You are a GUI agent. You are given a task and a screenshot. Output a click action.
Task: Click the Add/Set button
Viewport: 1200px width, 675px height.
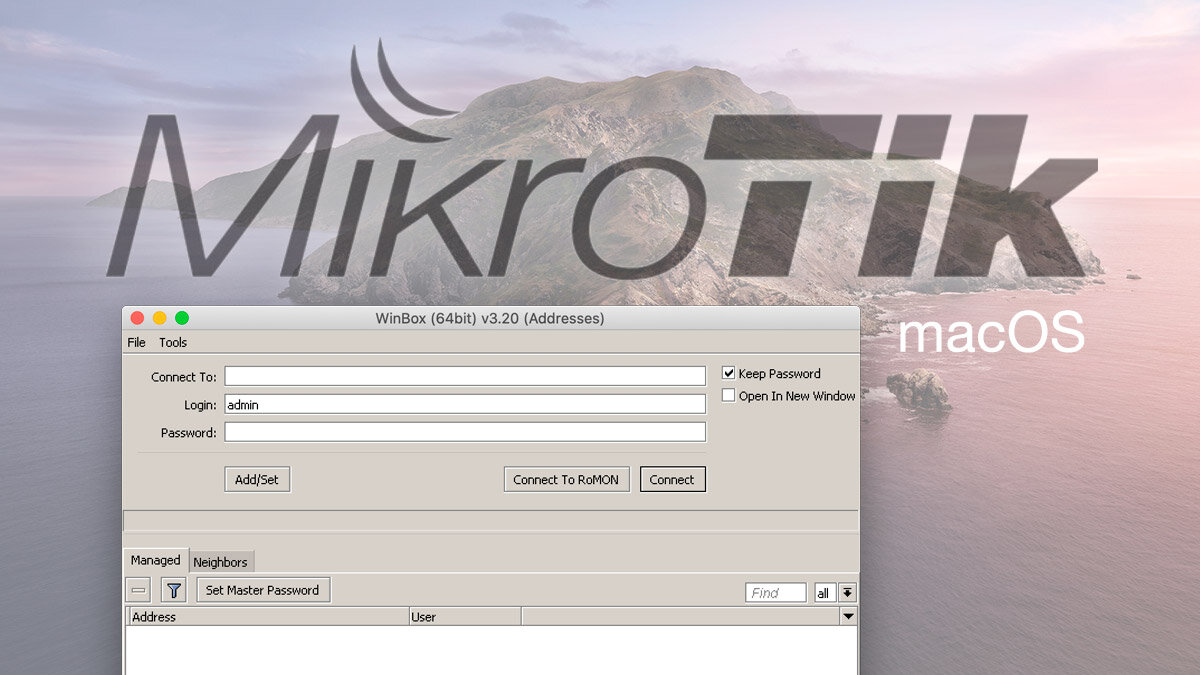[x=257, y=480]
